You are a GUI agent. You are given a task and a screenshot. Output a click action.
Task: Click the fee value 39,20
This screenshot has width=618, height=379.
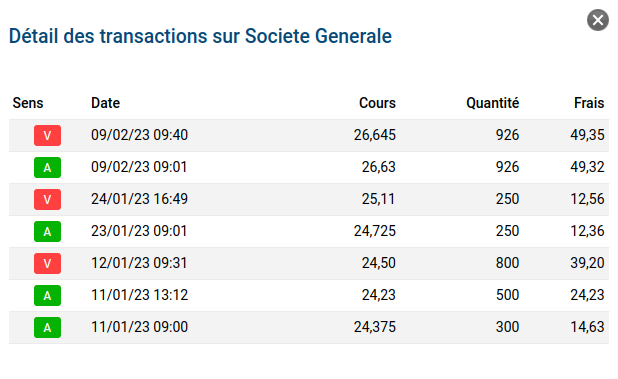click(587, 263)
